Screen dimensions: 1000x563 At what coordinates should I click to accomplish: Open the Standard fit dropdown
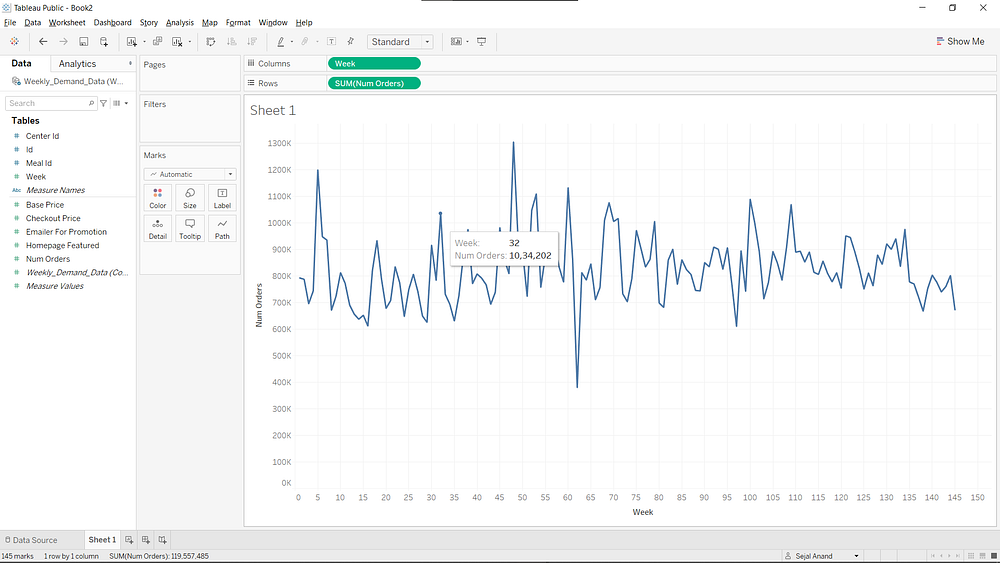pyautogui.click(x=399, y=42)
